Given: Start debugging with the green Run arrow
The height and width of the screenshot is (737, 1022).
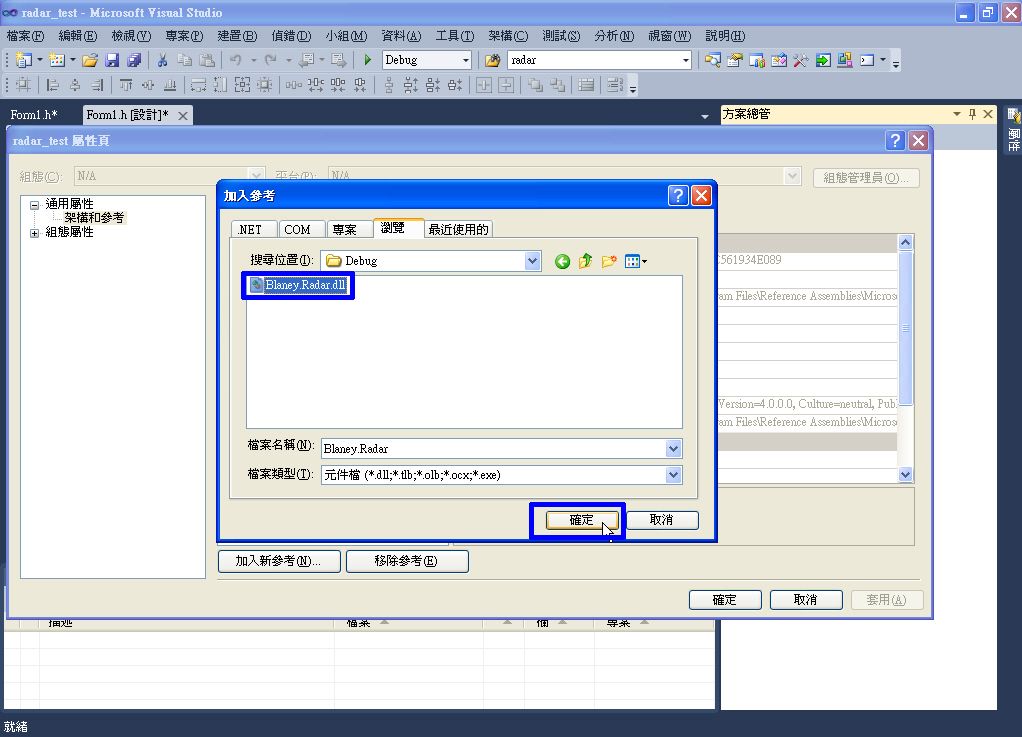Looking at the screenshot, I should (x=366, y=60).
